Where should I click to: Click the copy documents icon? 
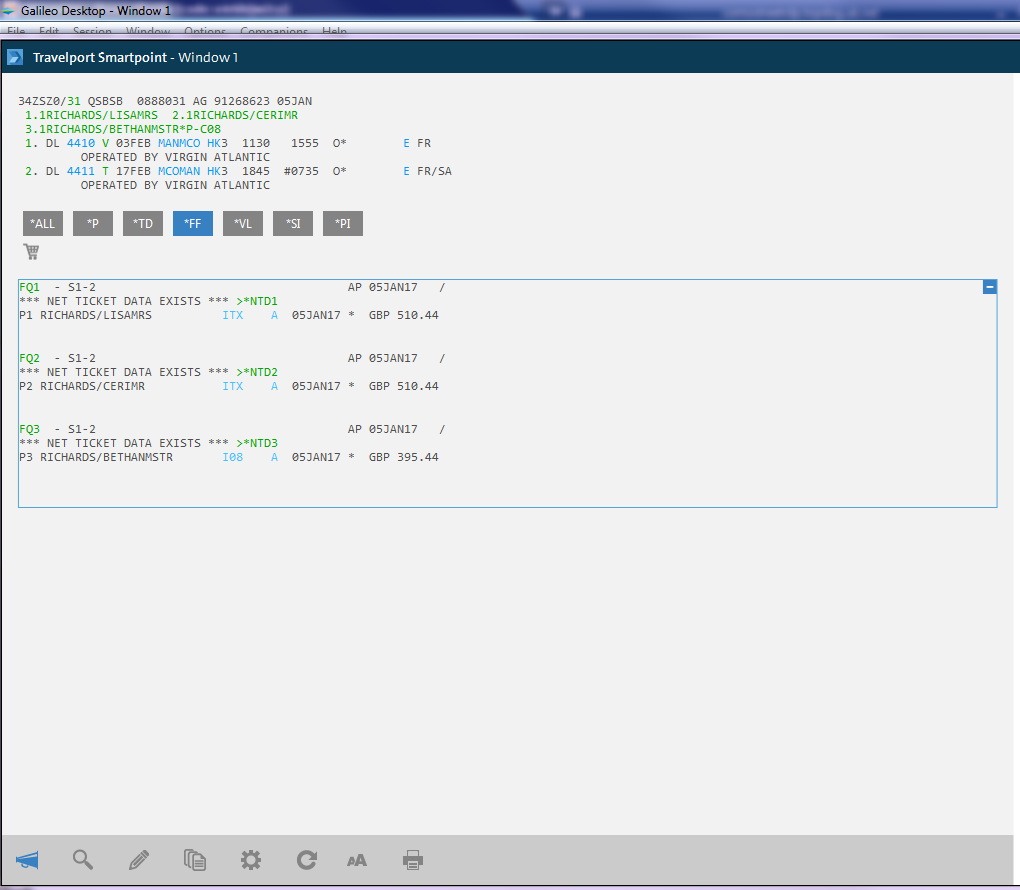[195, 860]
